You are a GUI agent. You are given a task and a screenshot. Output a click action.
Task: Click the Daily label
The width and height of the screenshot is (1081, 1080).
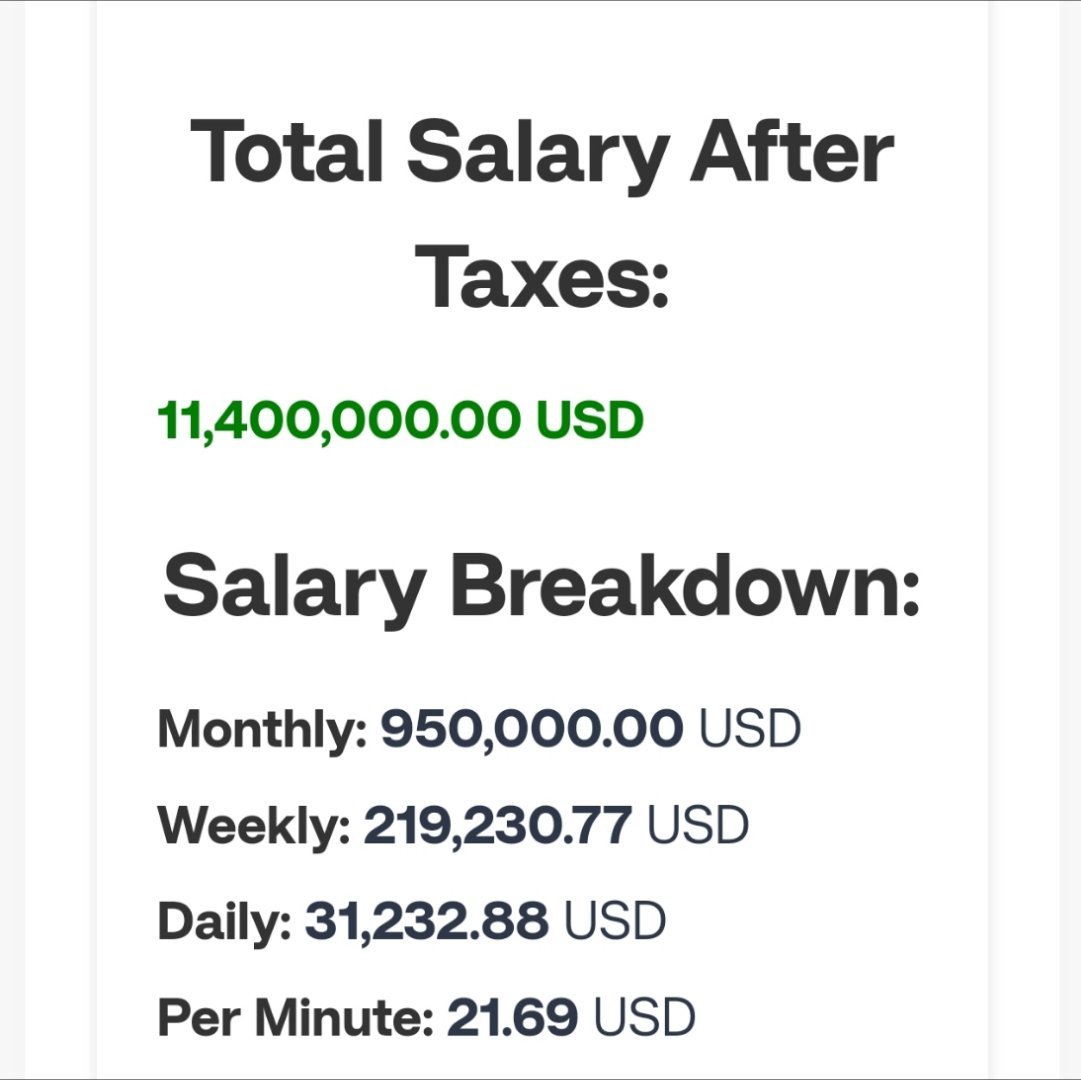[x=225, y=922]
